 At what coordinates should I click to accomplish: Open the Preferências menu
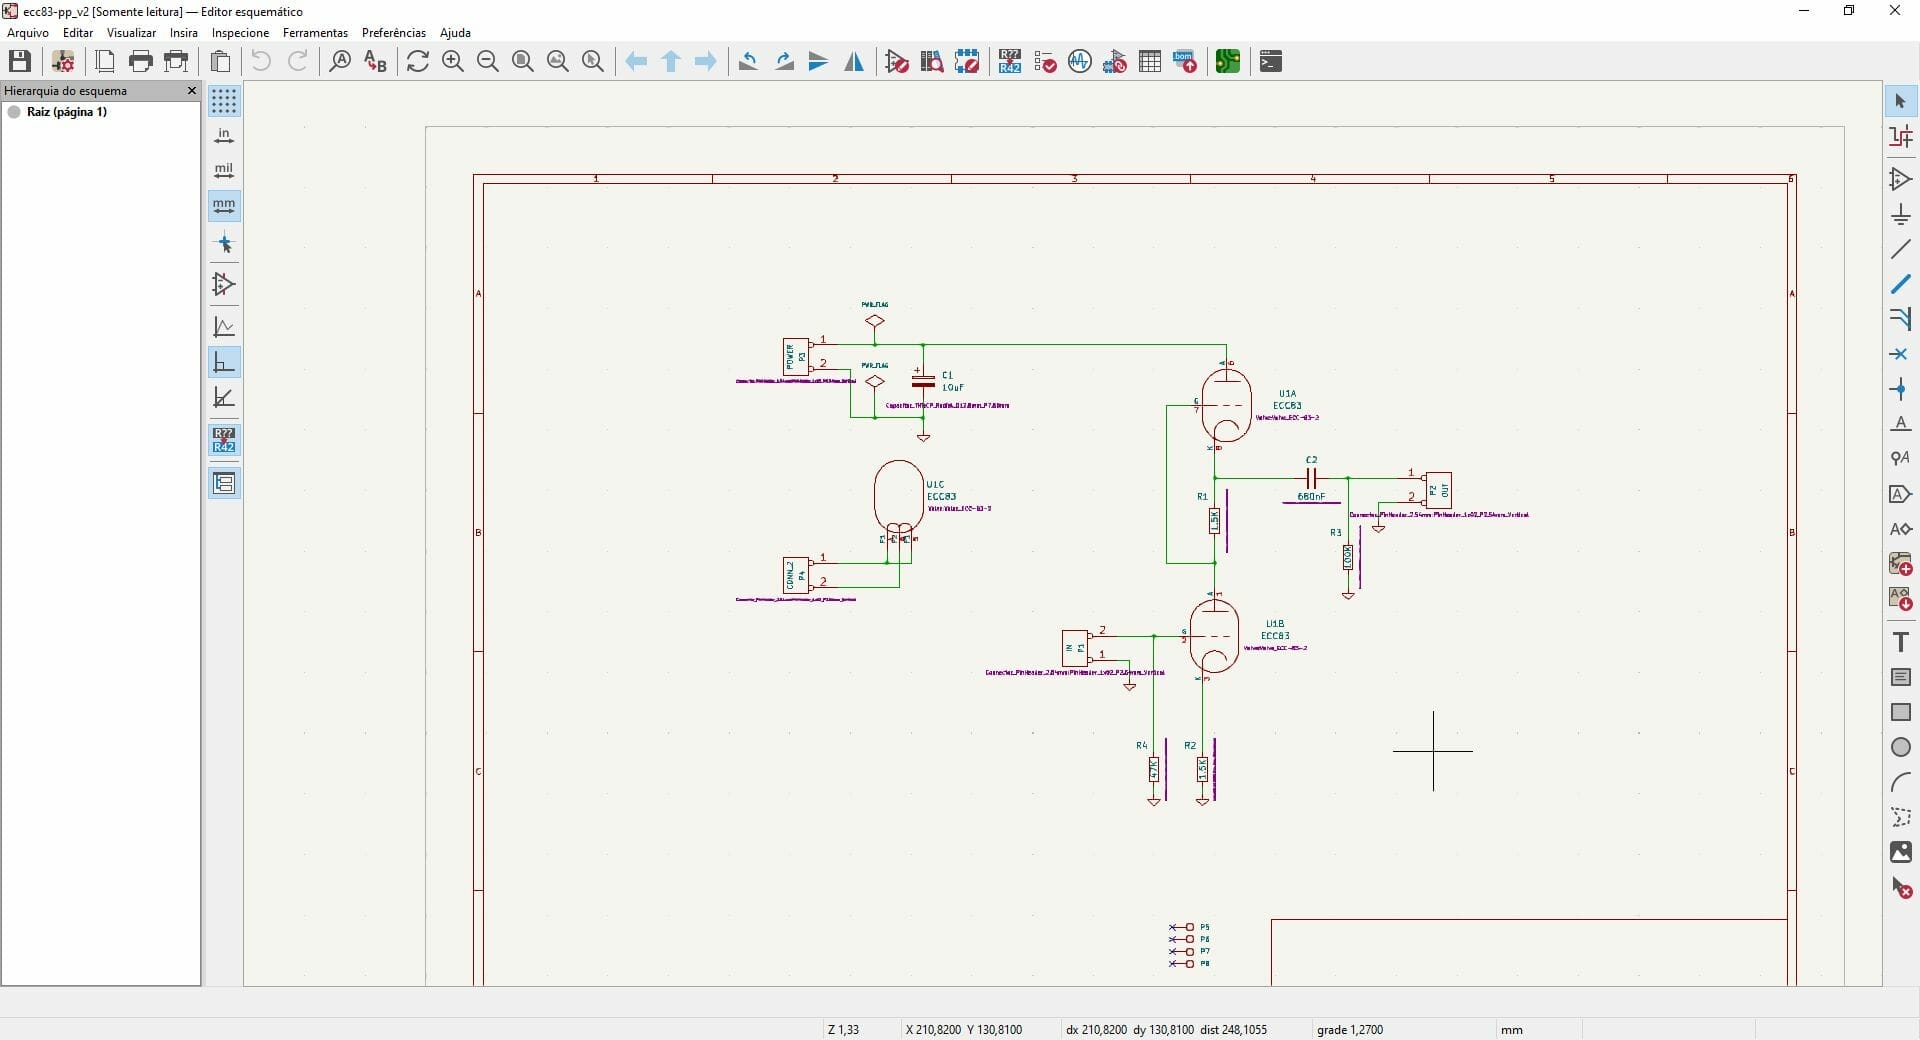point(393,32)
